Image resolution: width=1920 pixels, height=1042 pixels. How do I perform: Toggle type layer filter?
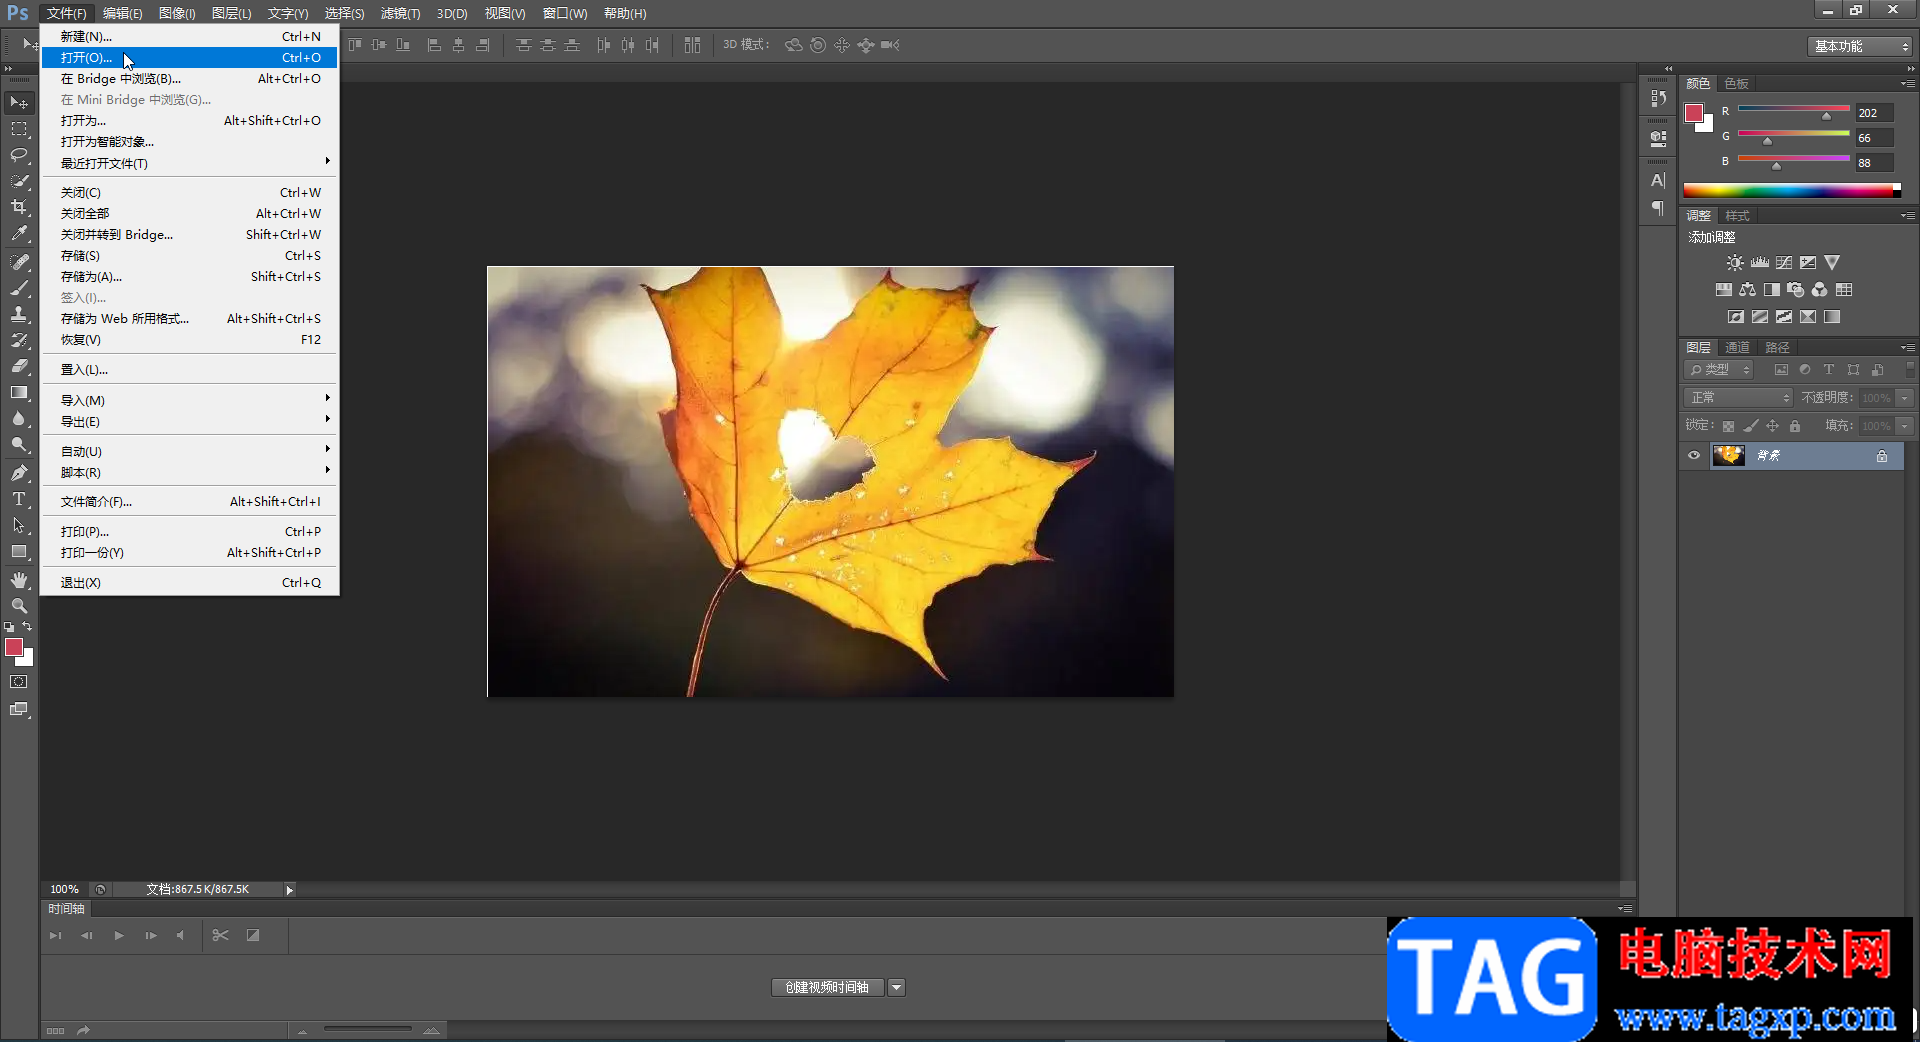(1829, 370)
